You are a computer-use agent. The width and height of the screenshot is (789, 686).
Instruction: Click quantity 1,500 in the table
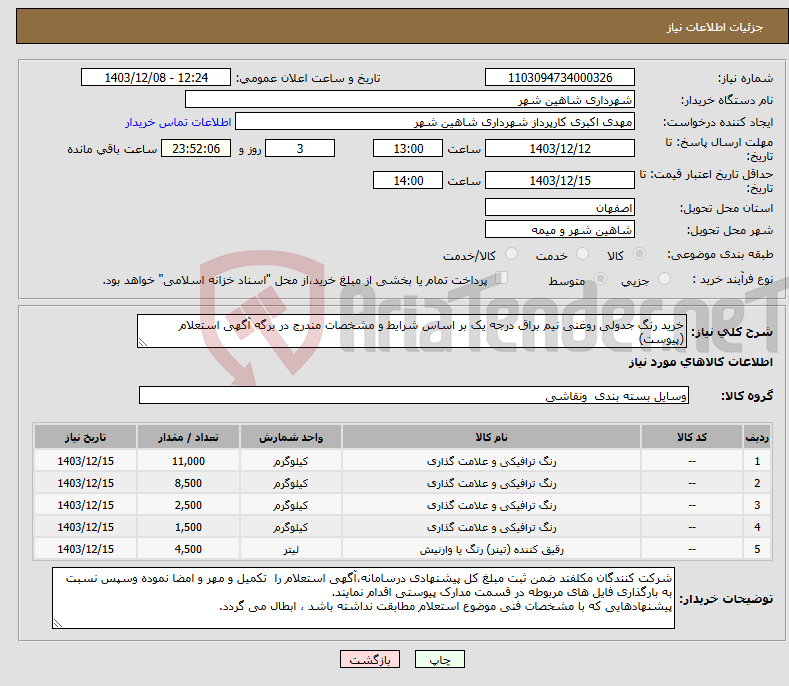(x=188, y=527)
